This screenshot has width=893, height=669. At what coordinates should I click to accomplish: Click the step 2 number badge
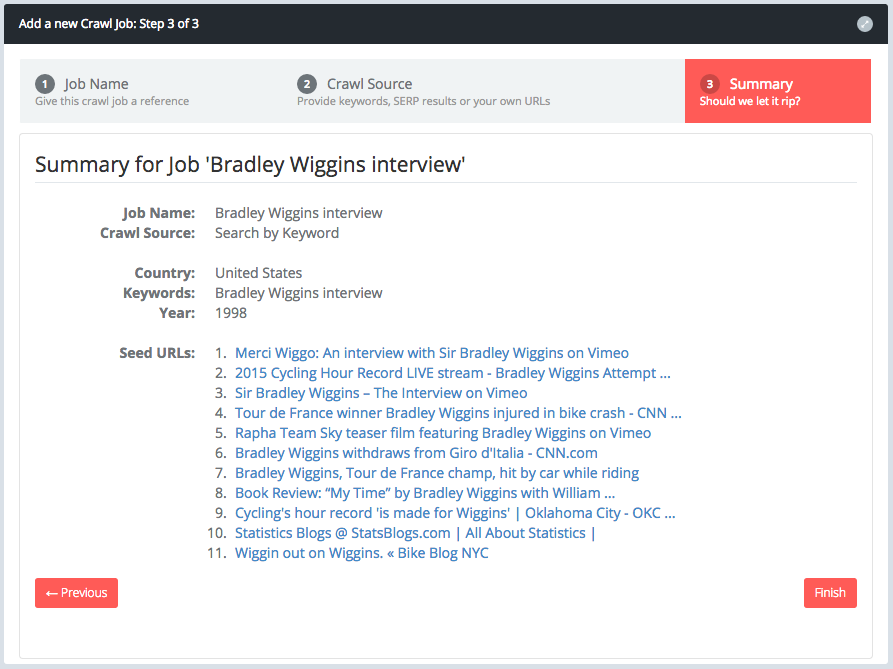307,84
